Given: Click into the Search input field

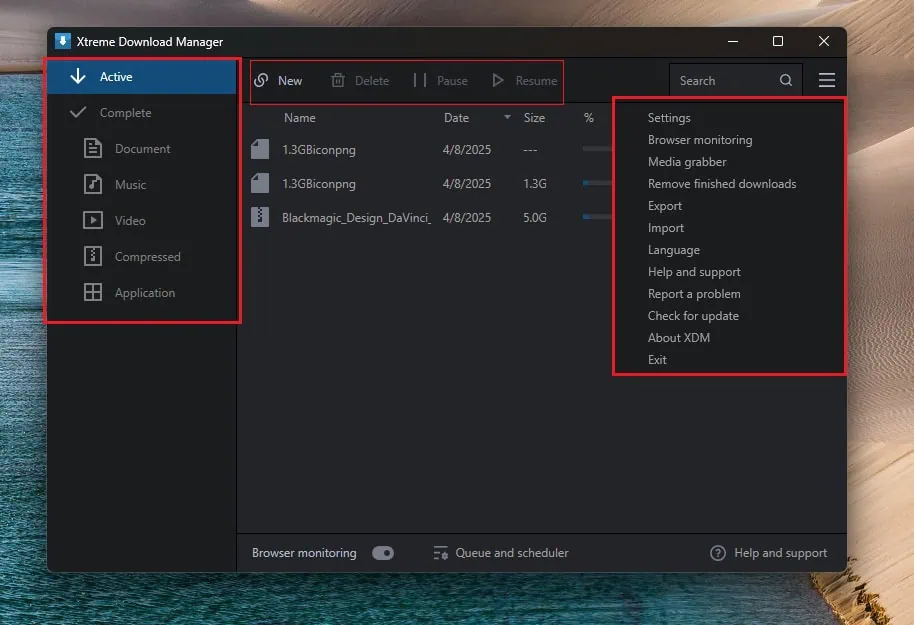Looking at the screenshot, I should [736, 80].
